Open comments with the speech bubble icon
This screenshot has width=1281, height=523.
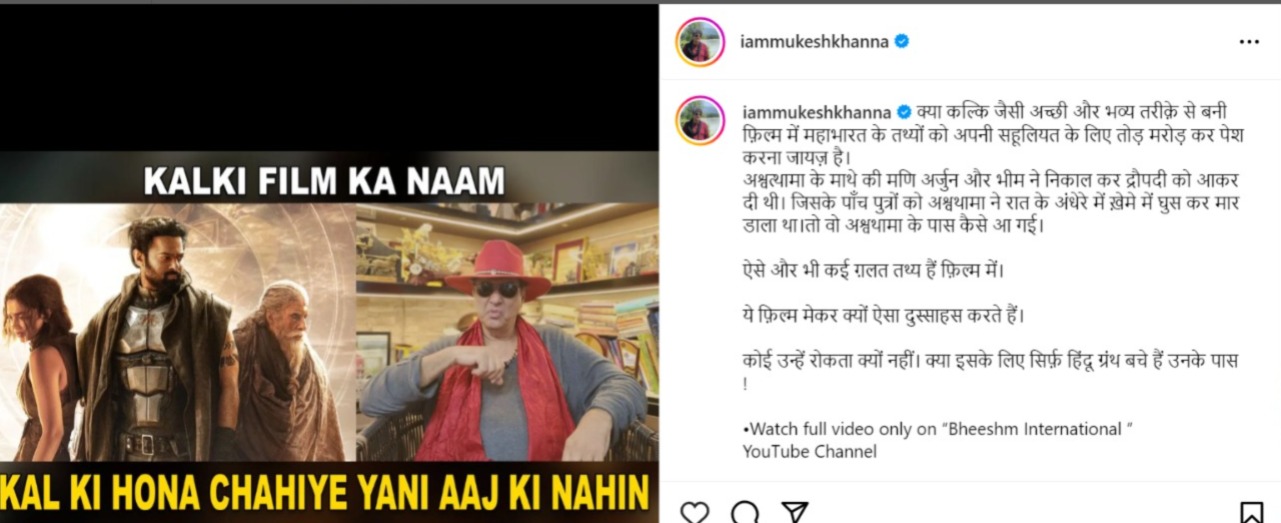click(x=745, y=513)
